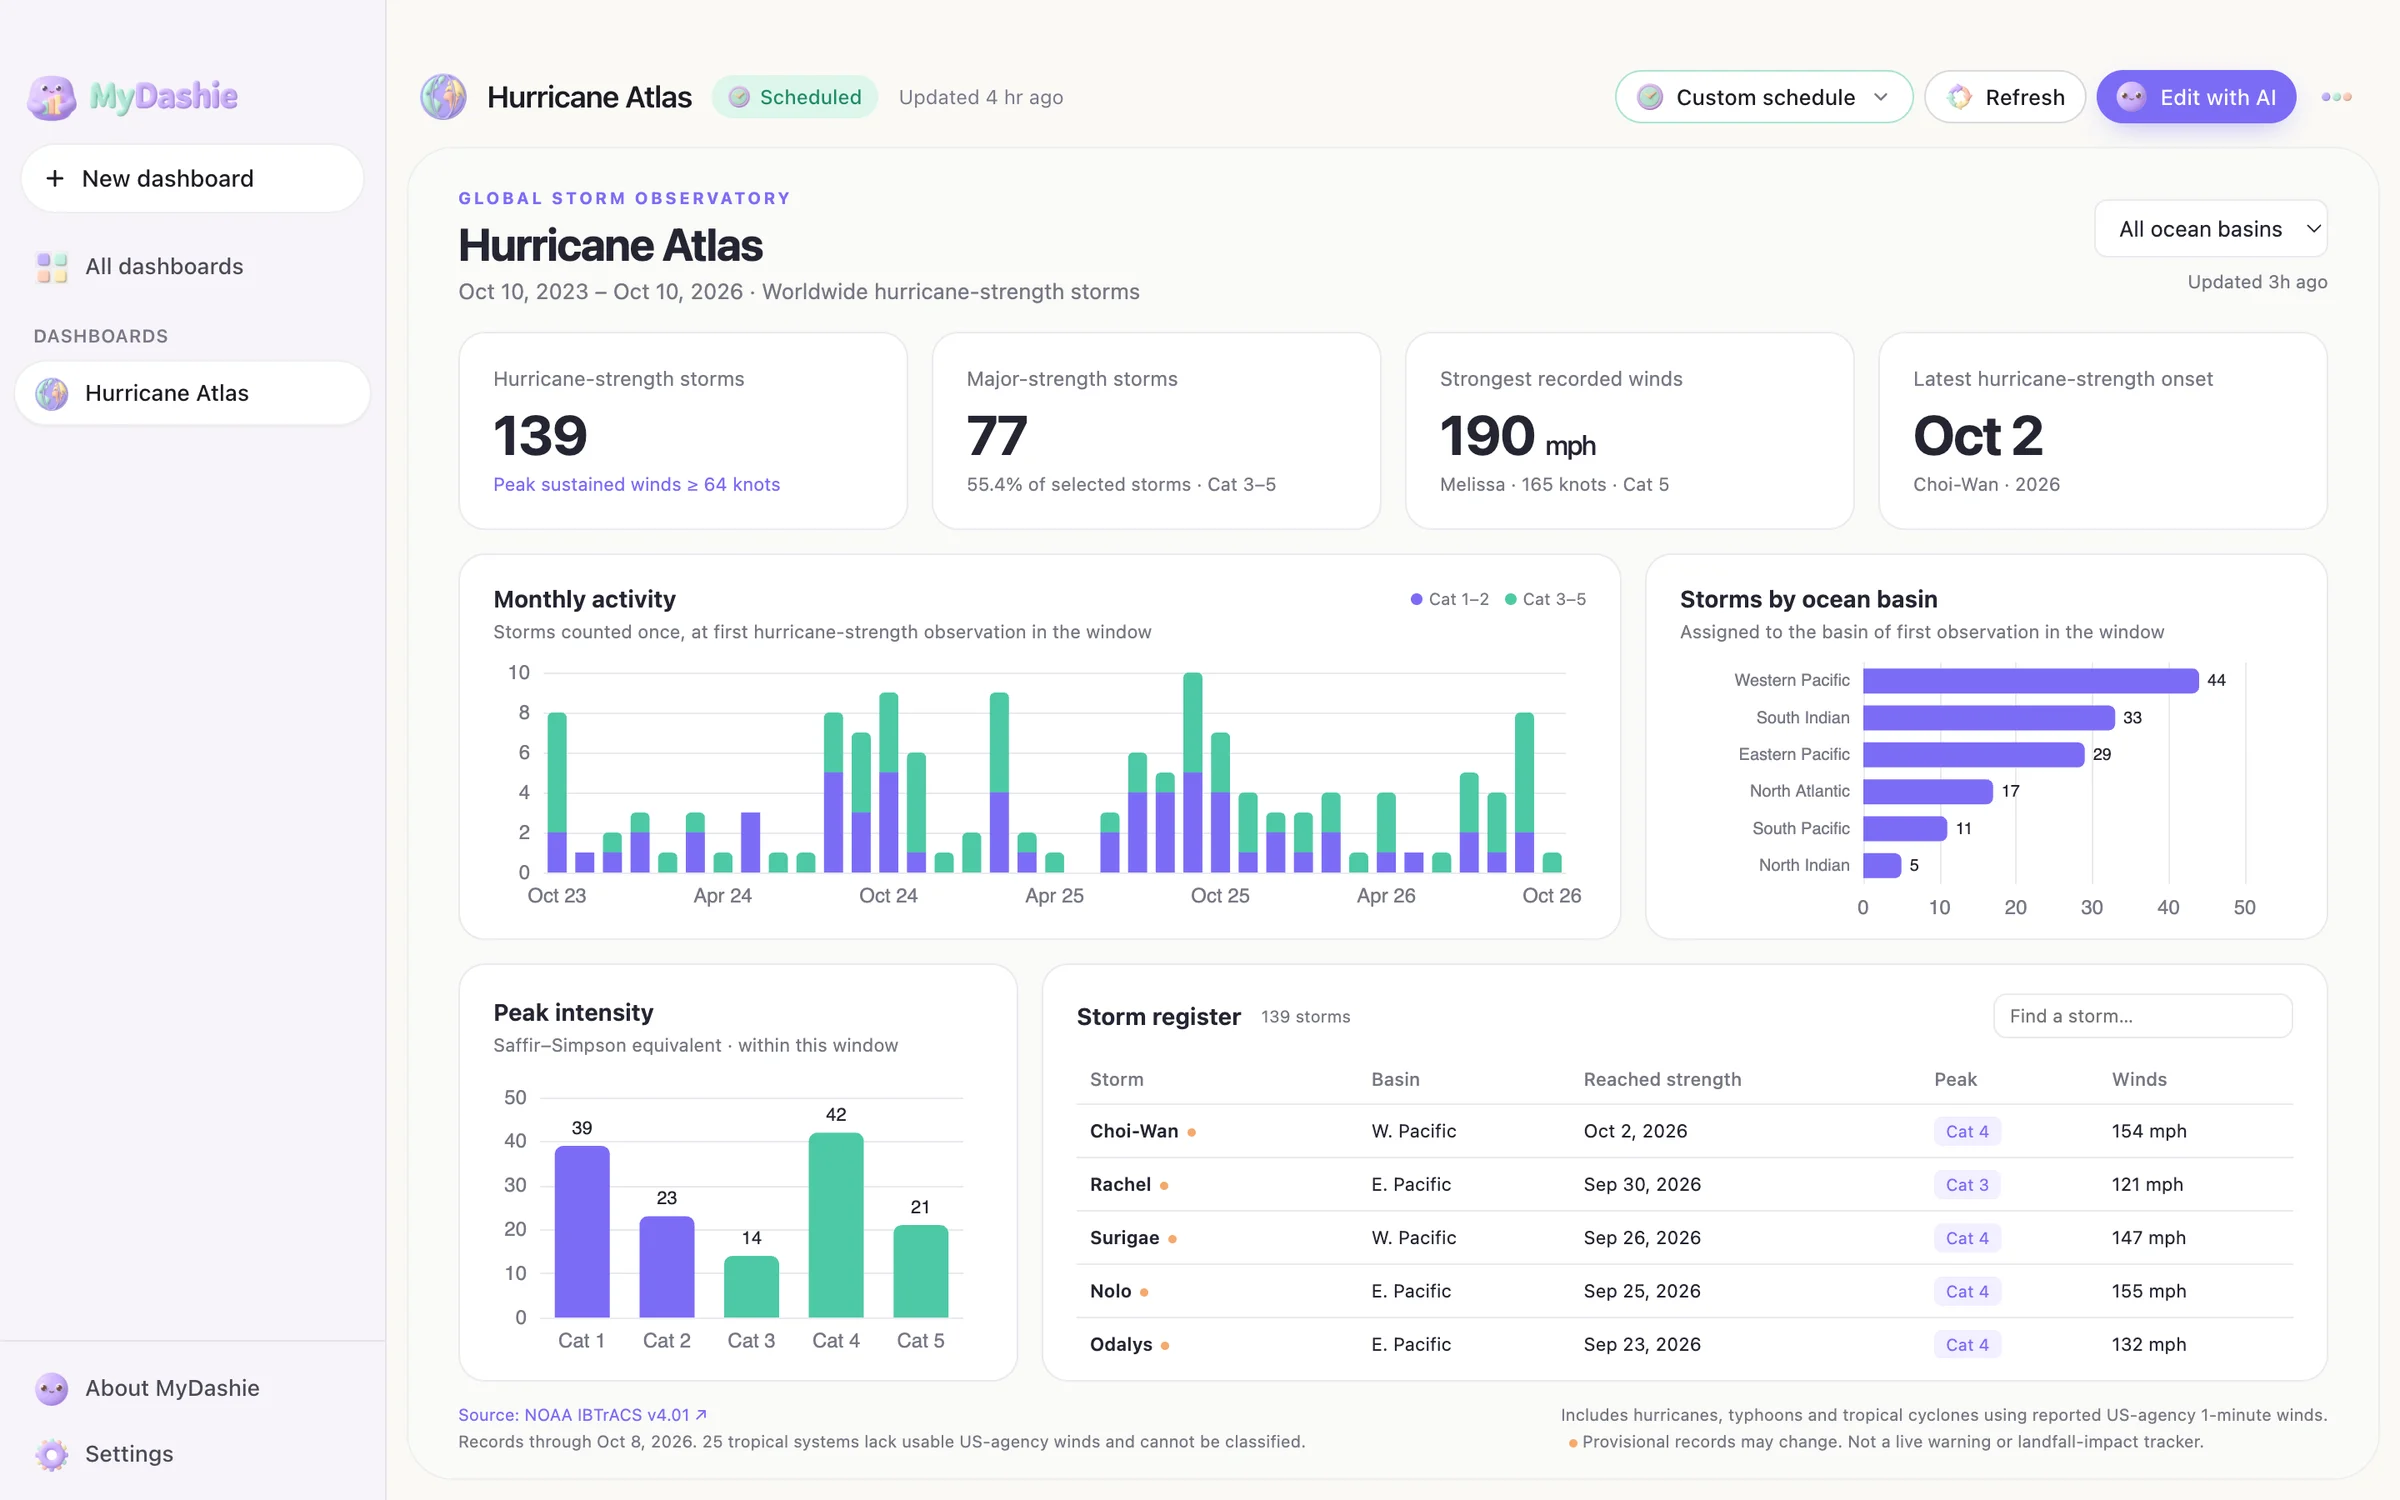Open the Custom schedule dropdown
2400x1500 pixels.
click(1763, 97)
